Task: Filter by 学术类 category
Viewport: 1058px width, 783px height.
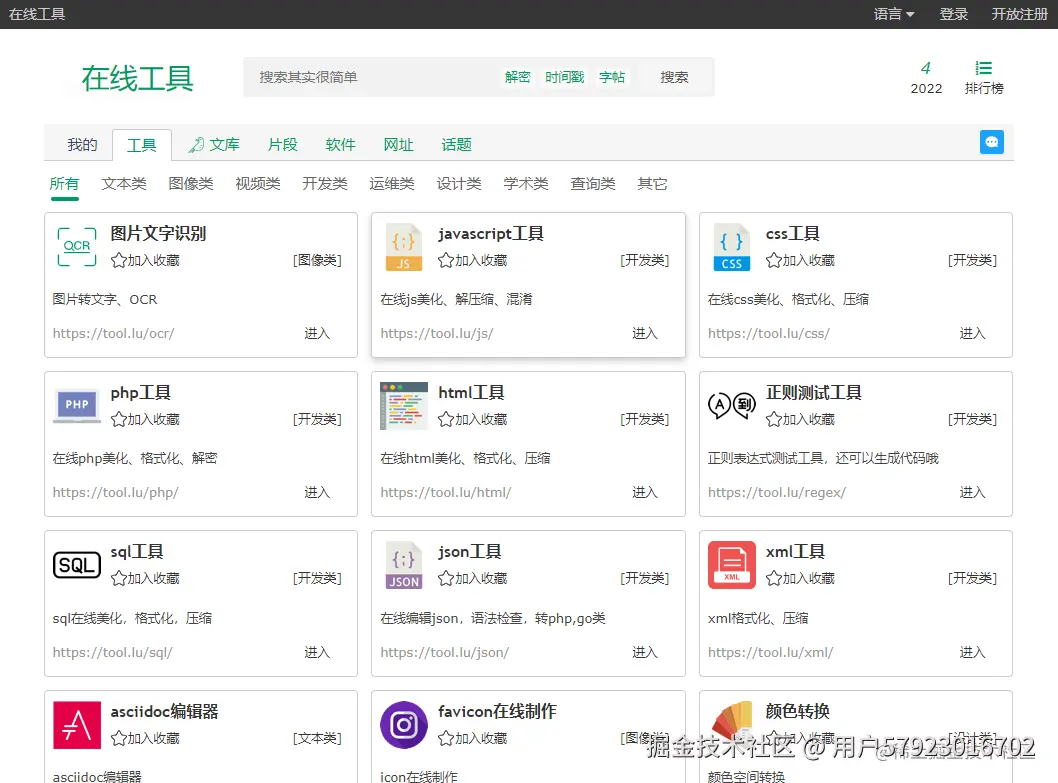Action: pyautogui.click(x=526, y=184)
